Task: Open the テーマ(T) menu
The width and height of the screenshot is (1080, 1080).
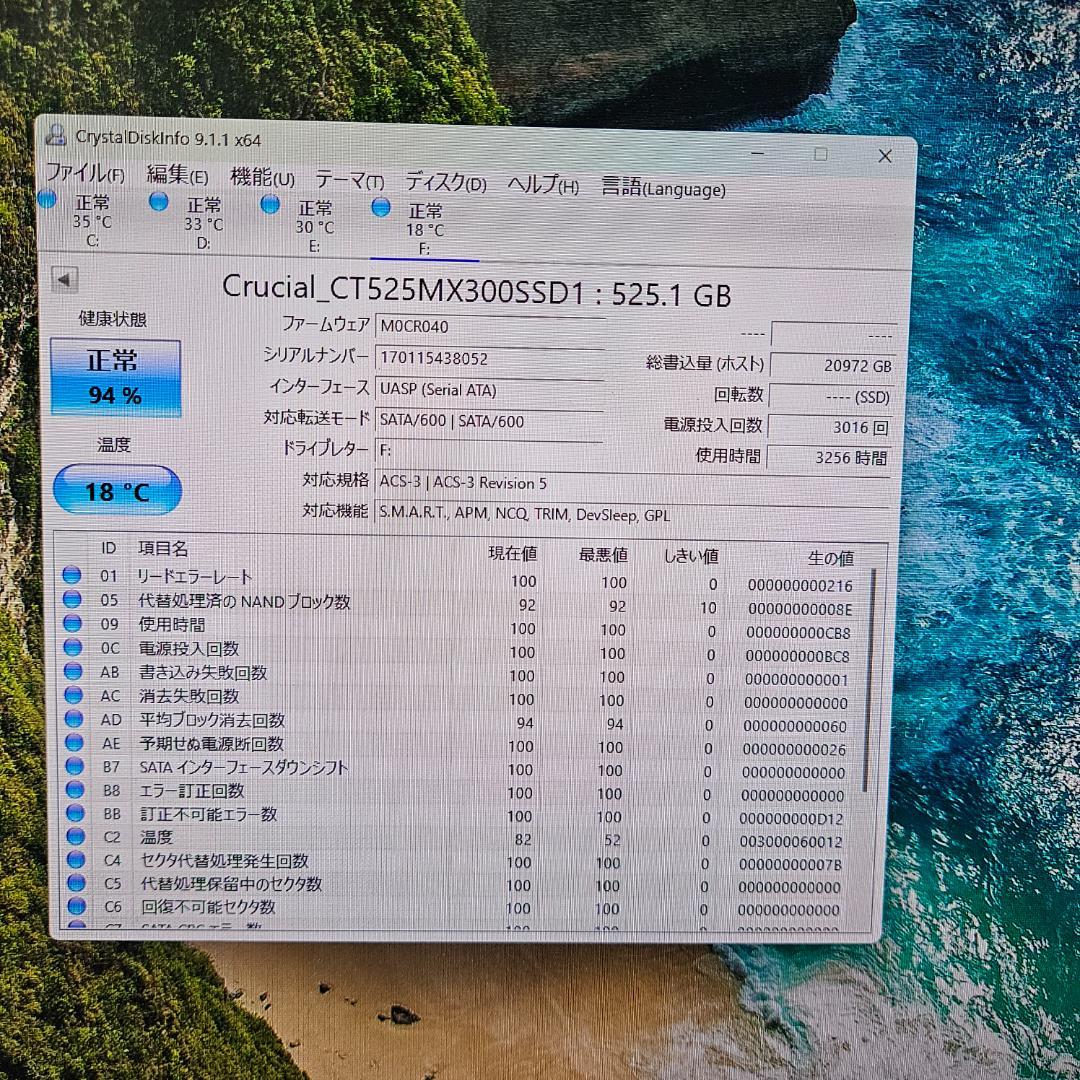Action: click(350, 181)
